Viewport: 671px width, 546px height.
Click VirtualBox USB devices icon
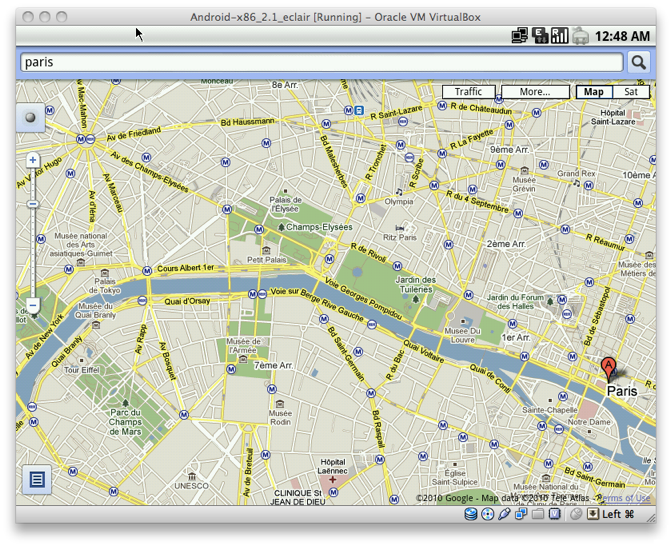504,514
